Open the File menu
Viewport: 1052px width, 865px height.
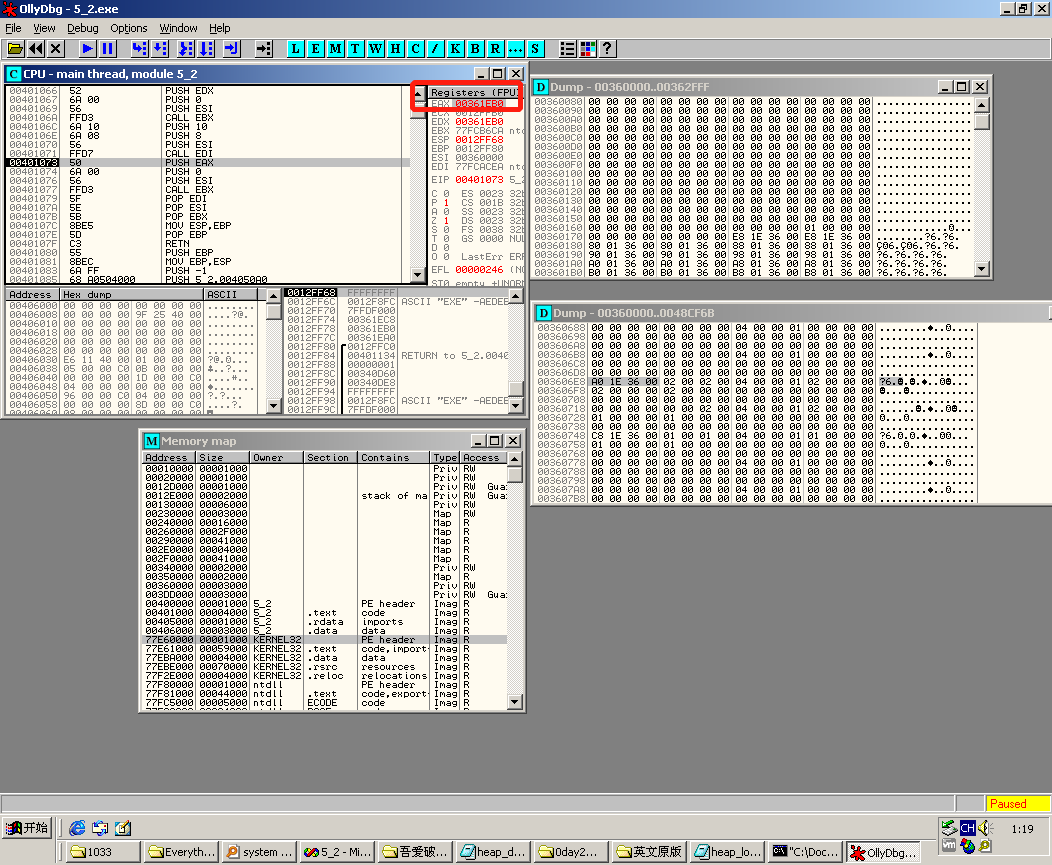[x=13, y=28]
